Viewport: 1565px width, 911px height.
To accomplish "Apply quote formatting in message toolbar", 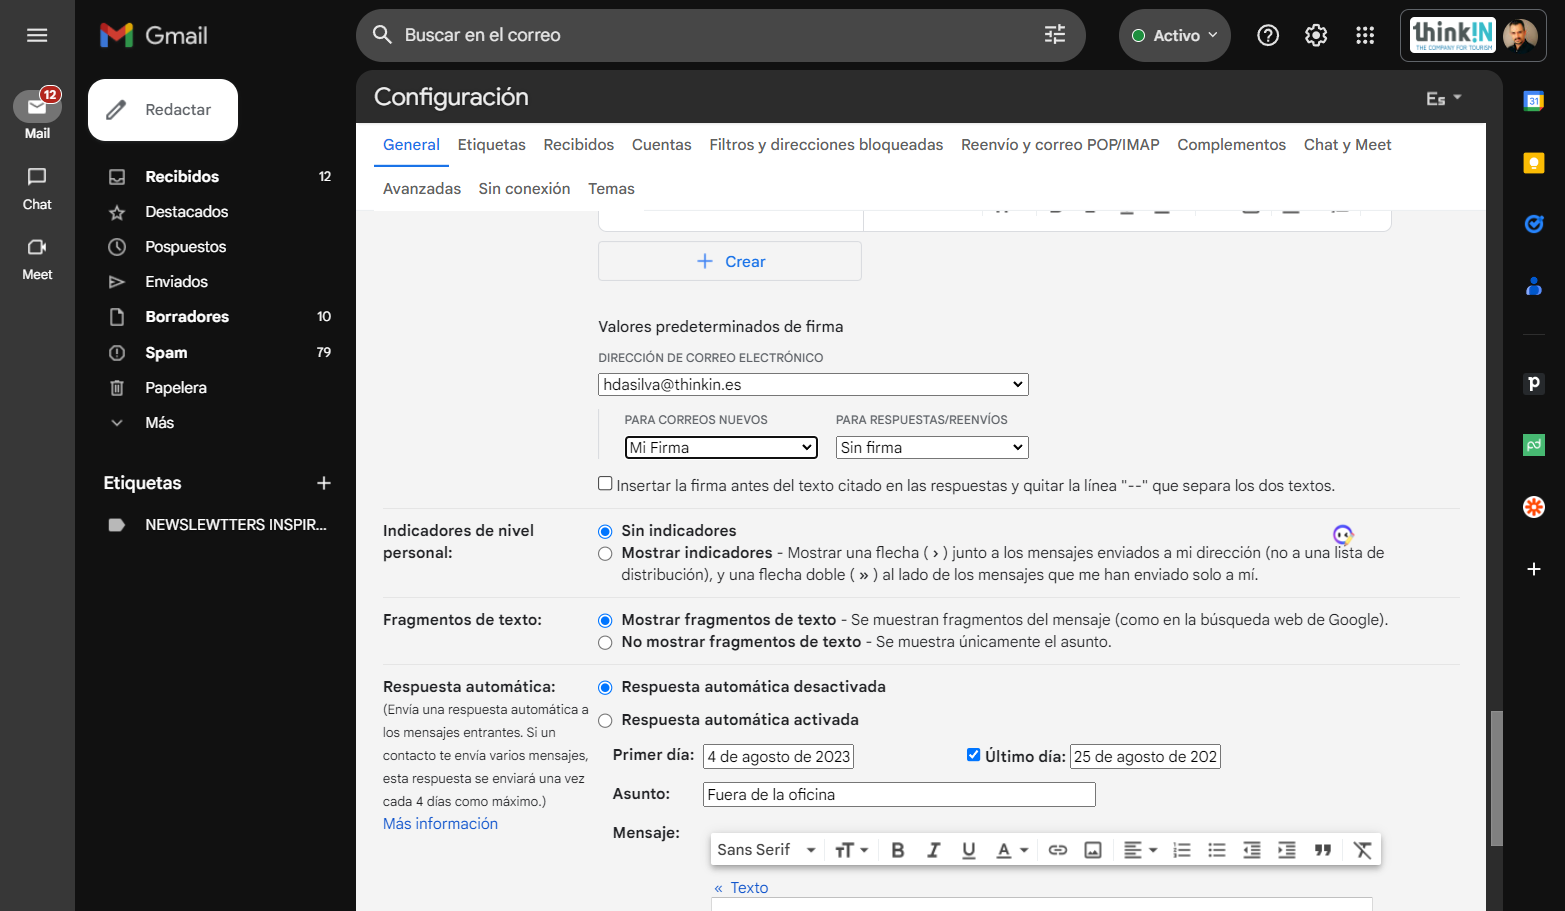I will (x=1323, y=850).
